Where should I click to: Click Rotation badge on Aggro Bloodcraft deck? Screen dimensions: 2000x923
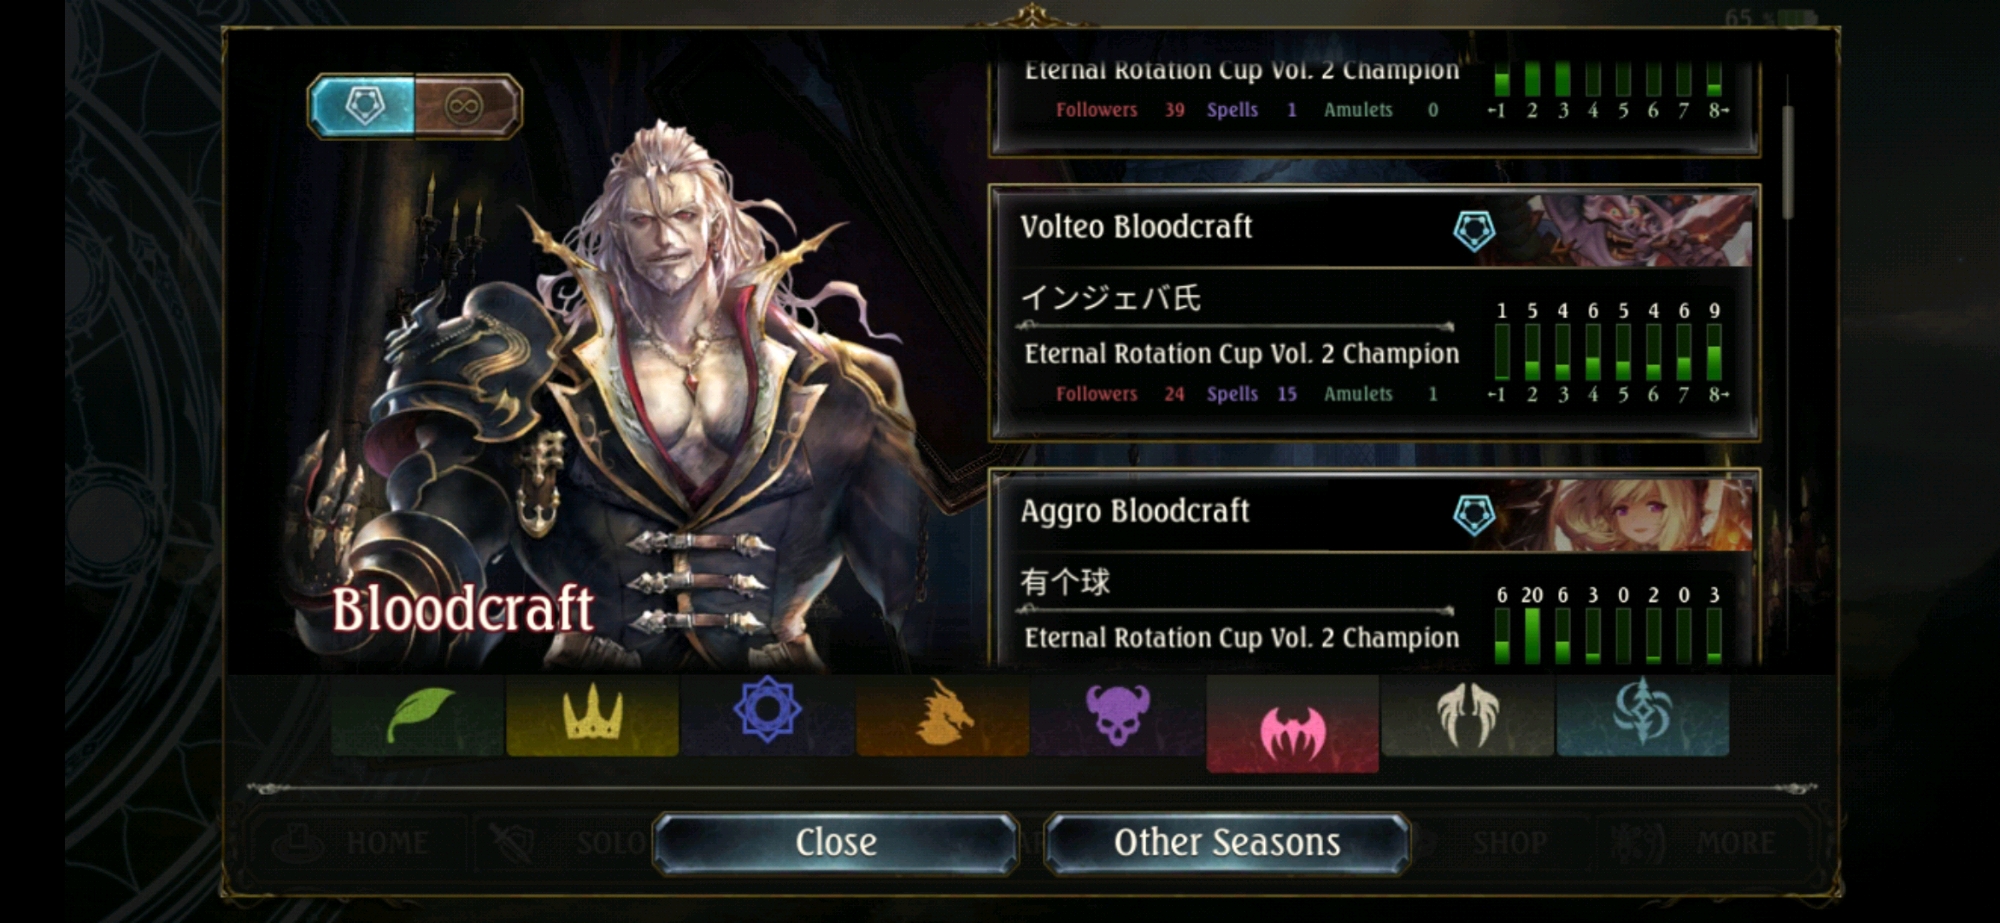coord(1473,515)
